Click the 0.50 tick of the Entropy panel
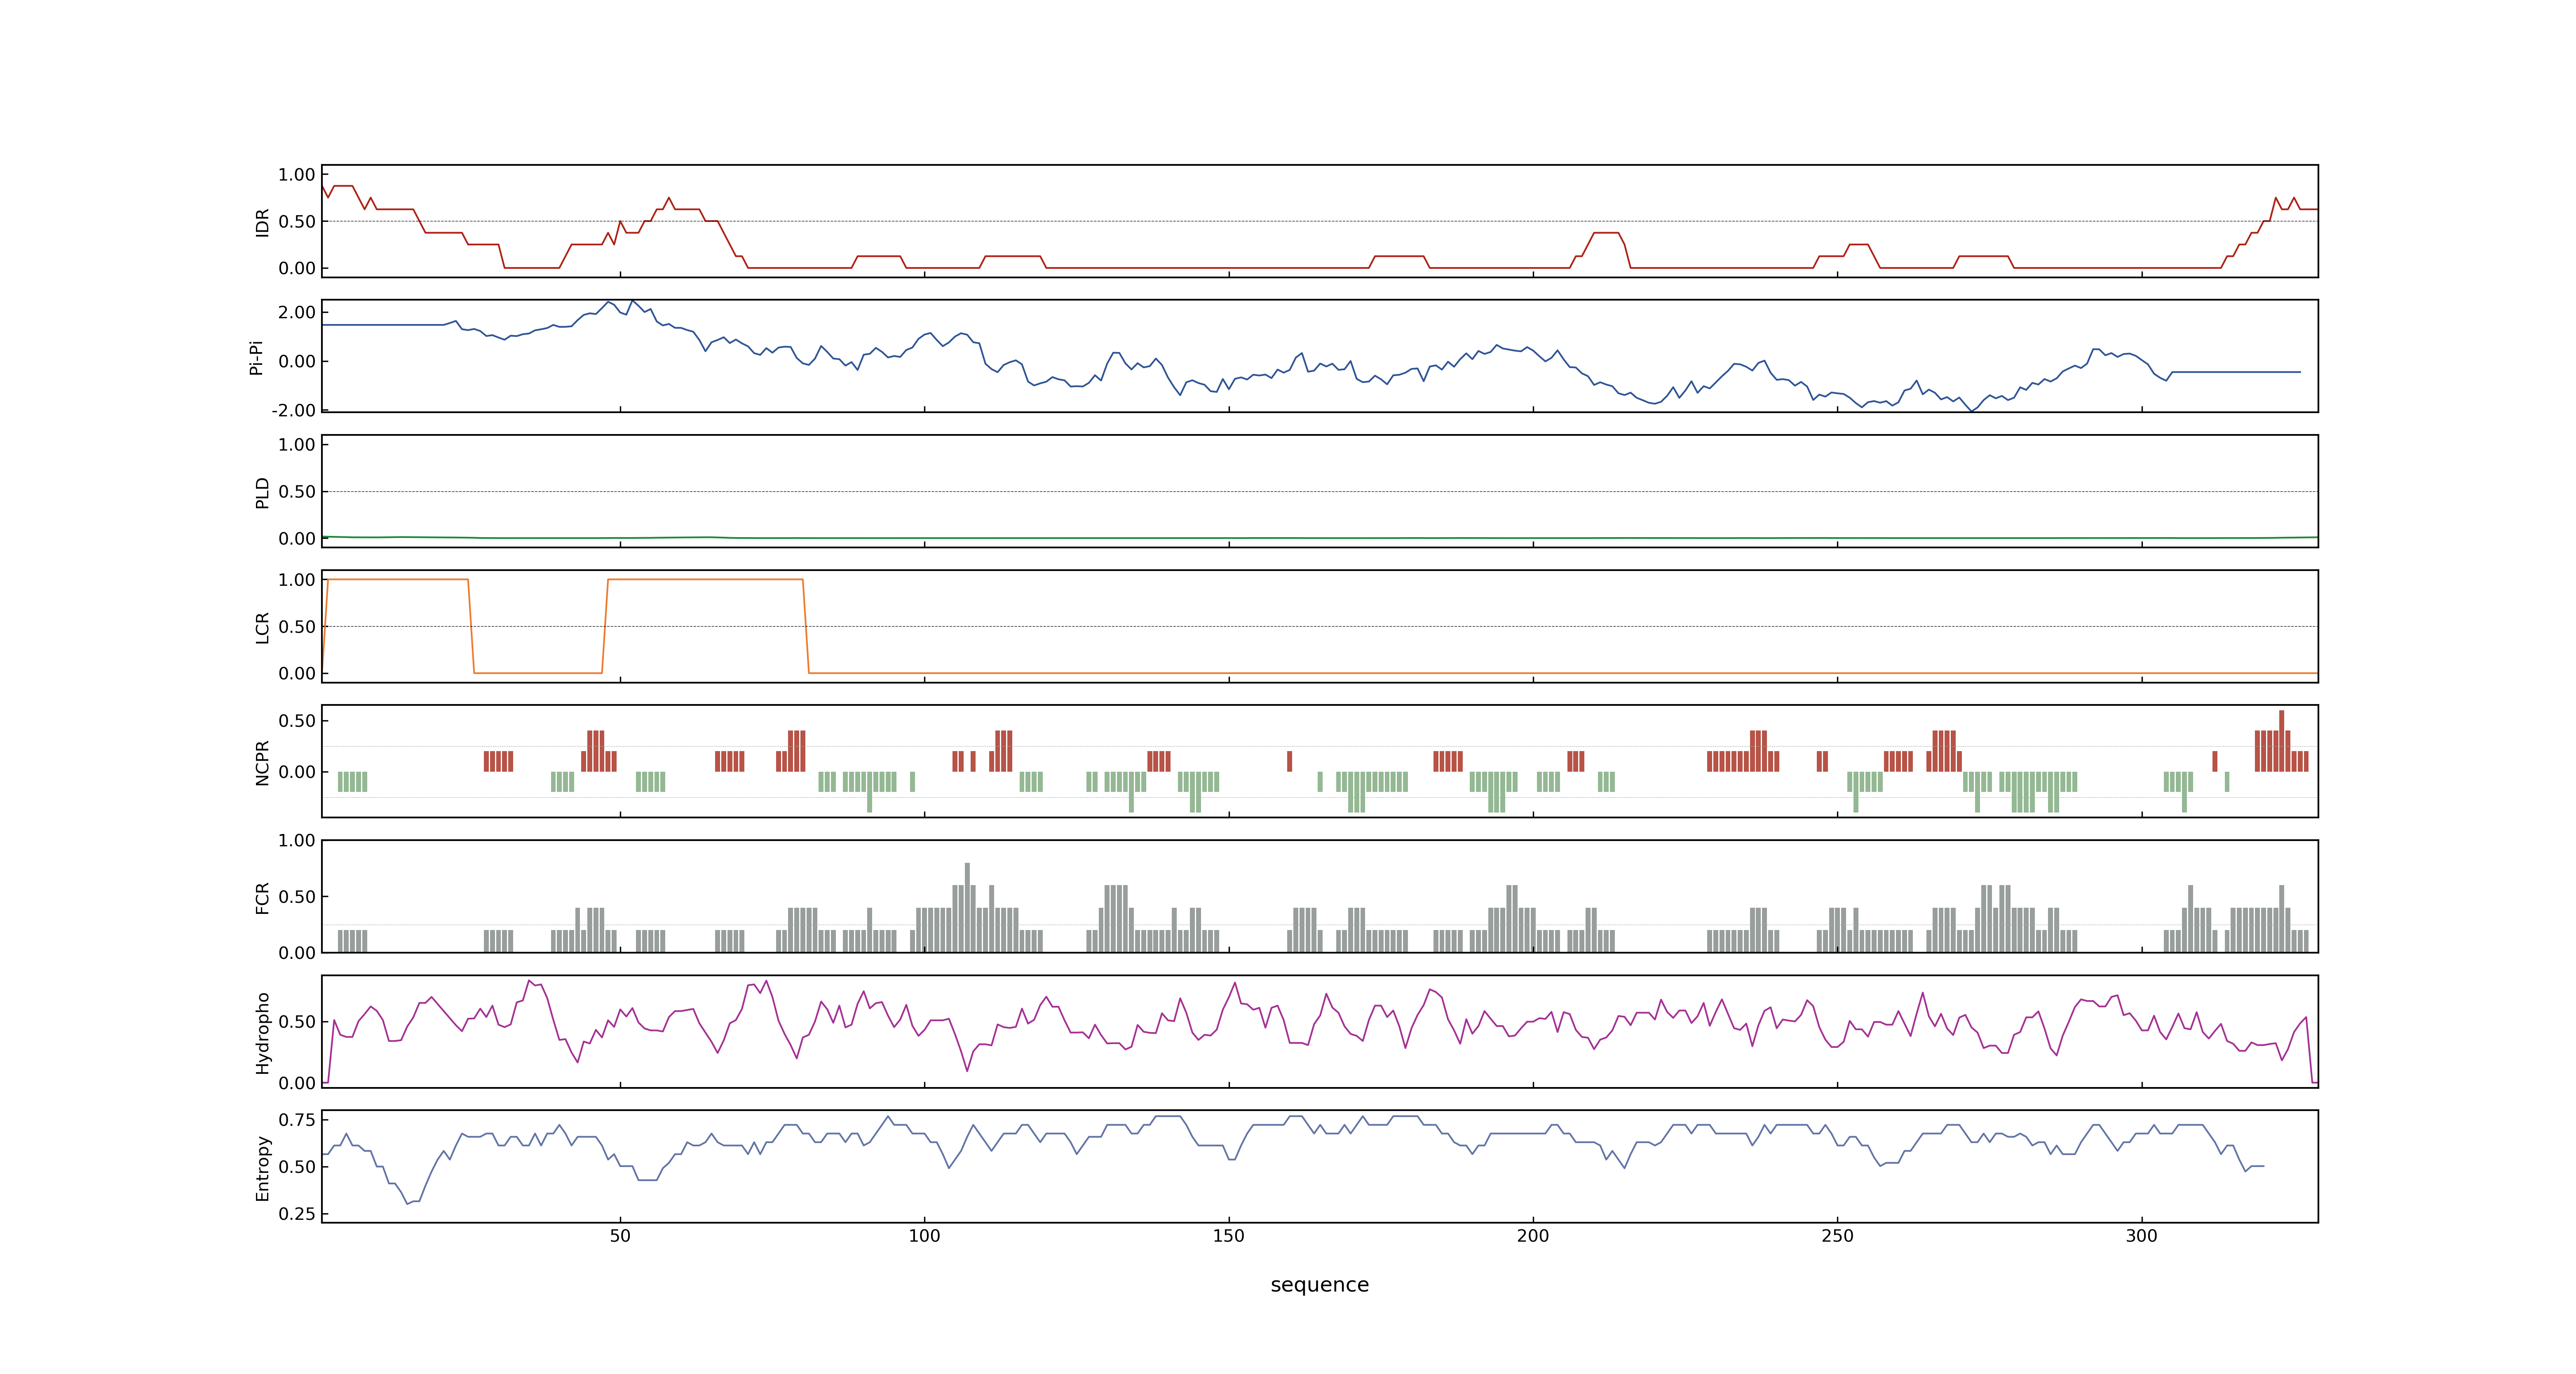 (x=297, y=1167)
